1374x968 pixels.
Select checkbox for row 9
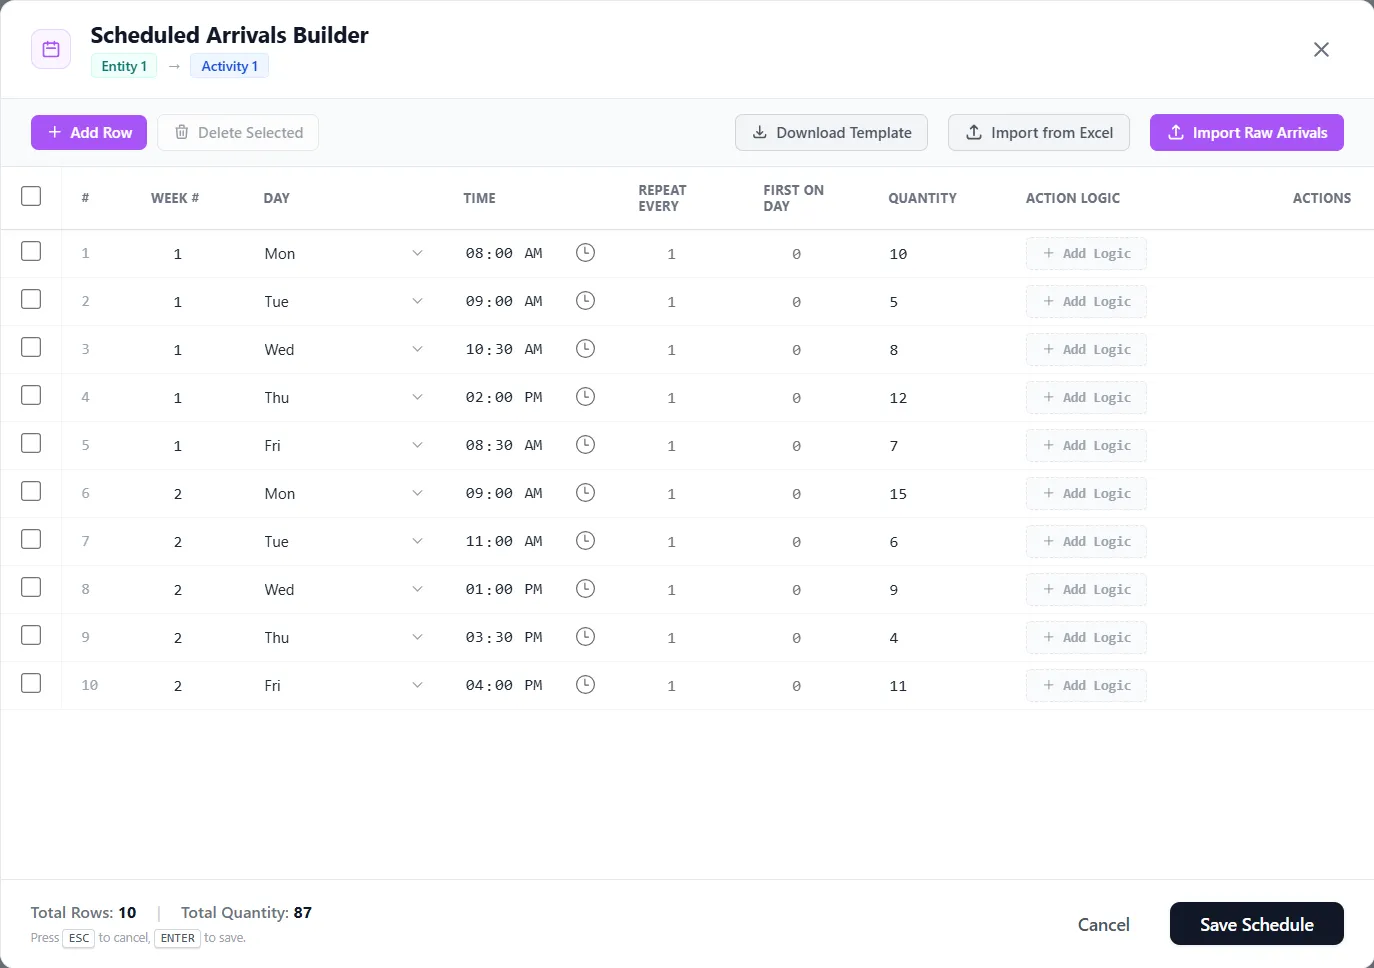[x=31, y=635]
